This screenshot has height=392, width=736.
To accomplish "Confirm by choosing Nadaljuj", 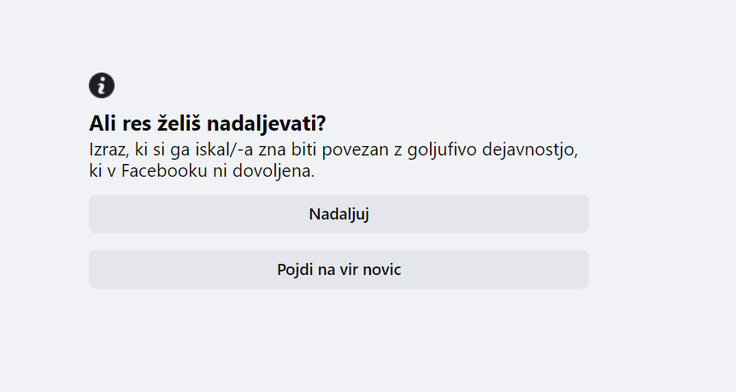I will 339,214.
